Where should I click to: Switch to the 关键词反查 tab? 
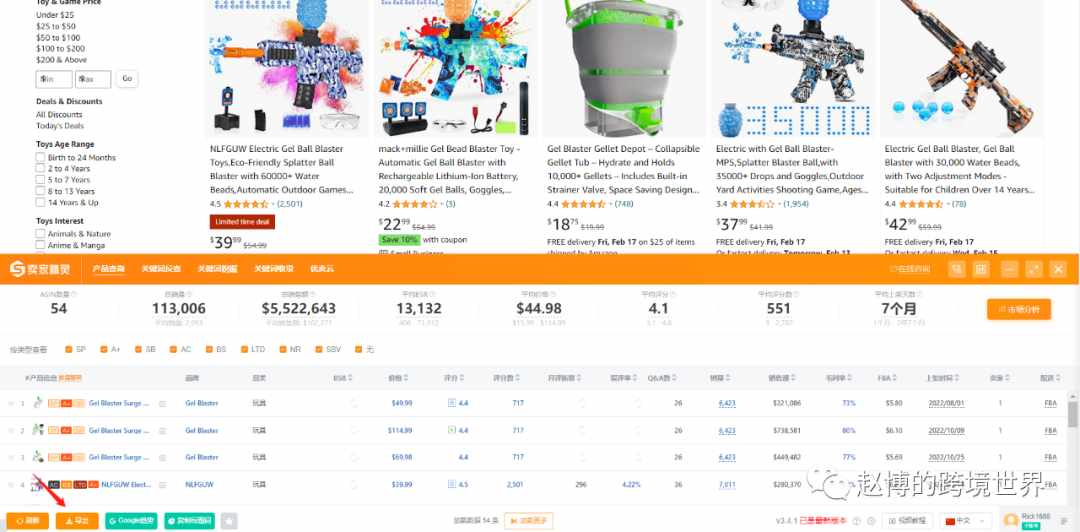[160, 269]
